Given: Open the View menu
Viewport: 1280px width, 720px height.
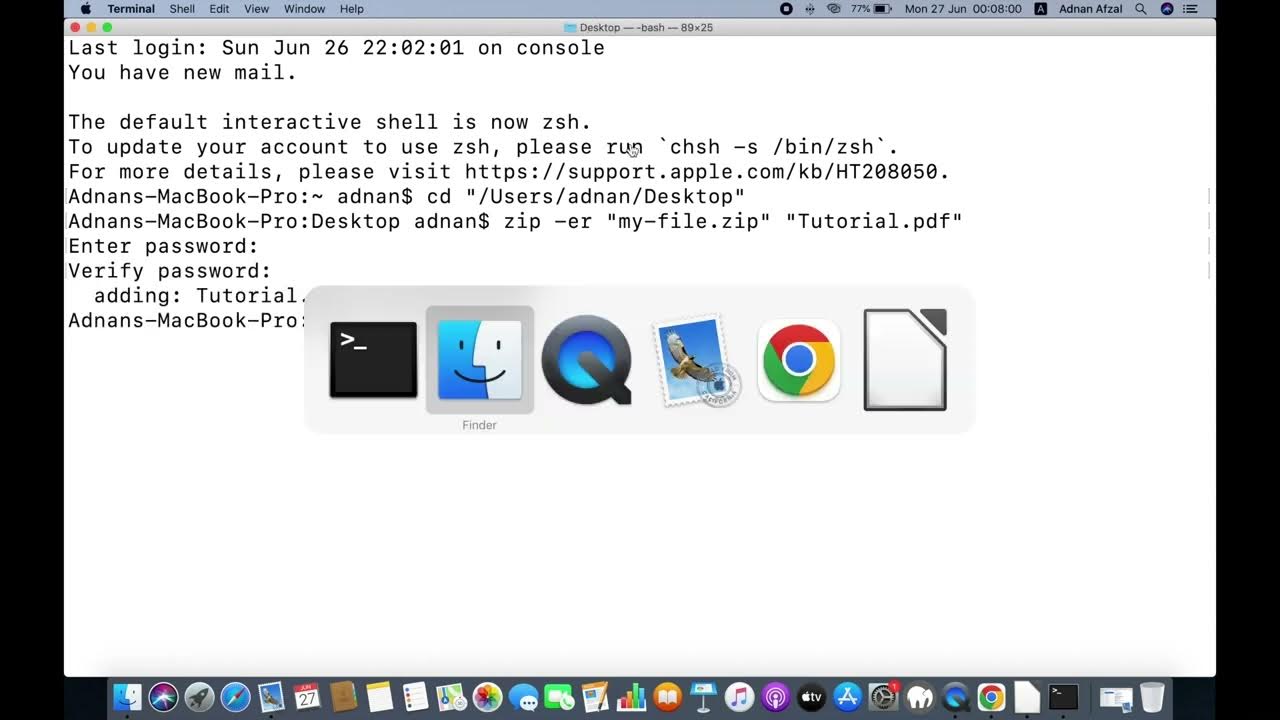Looking at the screenshot, I should (257, 9).
